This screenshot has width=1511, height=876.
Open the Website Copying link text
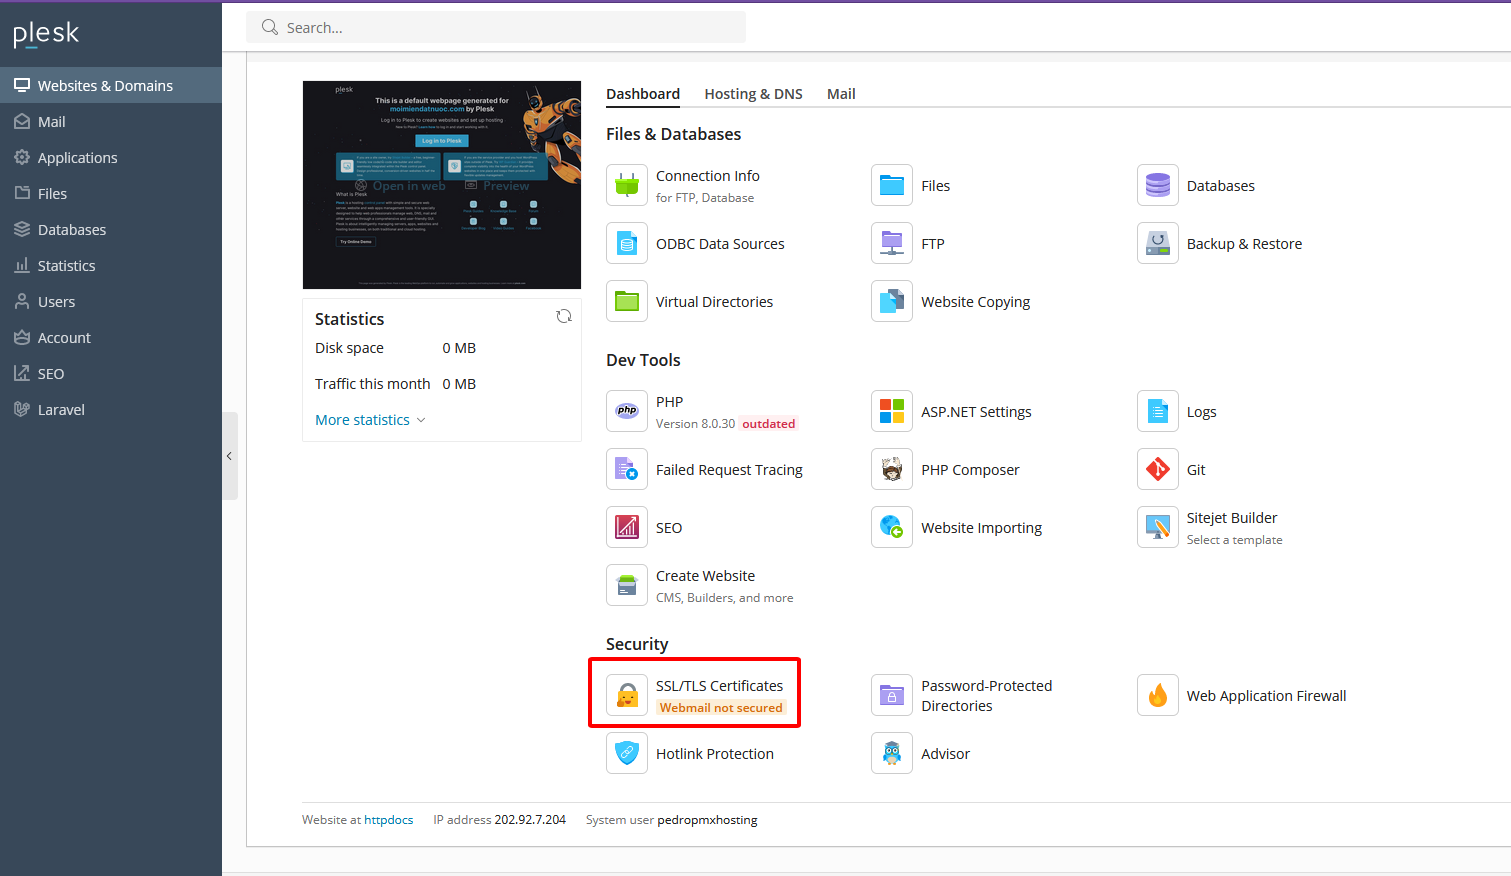[x=975, y=302]
